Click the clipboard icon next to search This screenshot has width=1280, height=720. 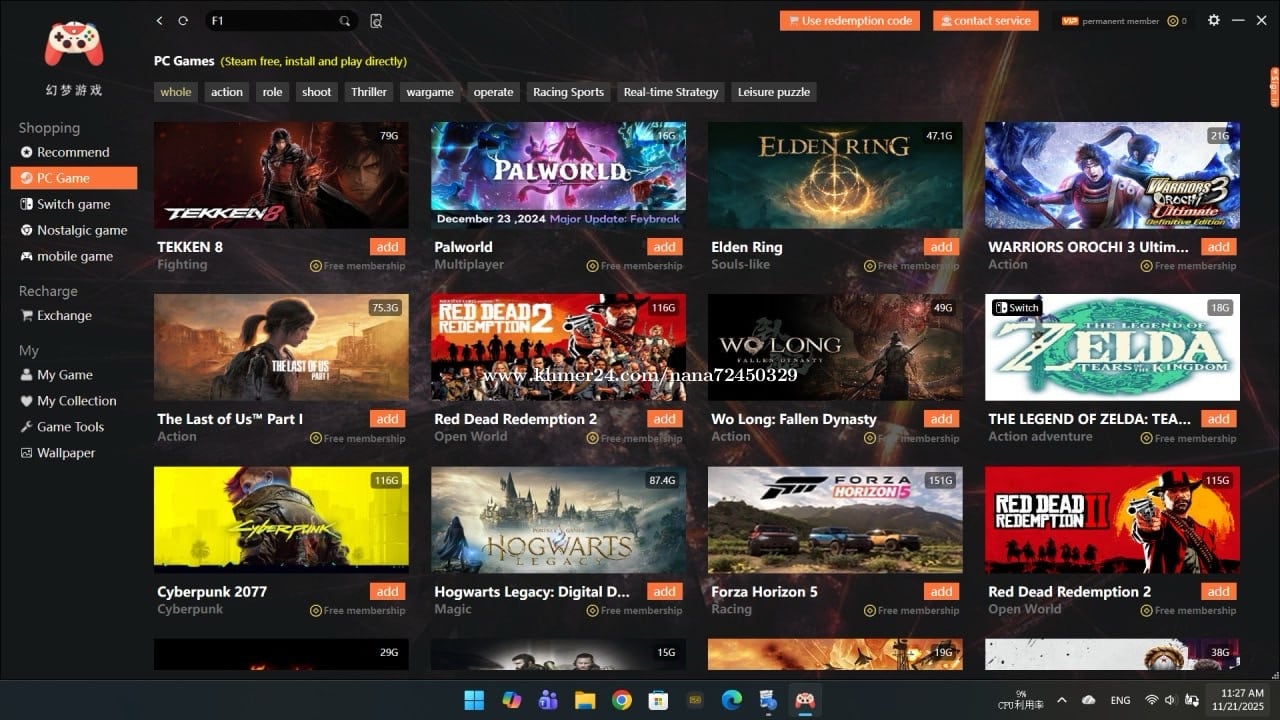tap(376, 21)
